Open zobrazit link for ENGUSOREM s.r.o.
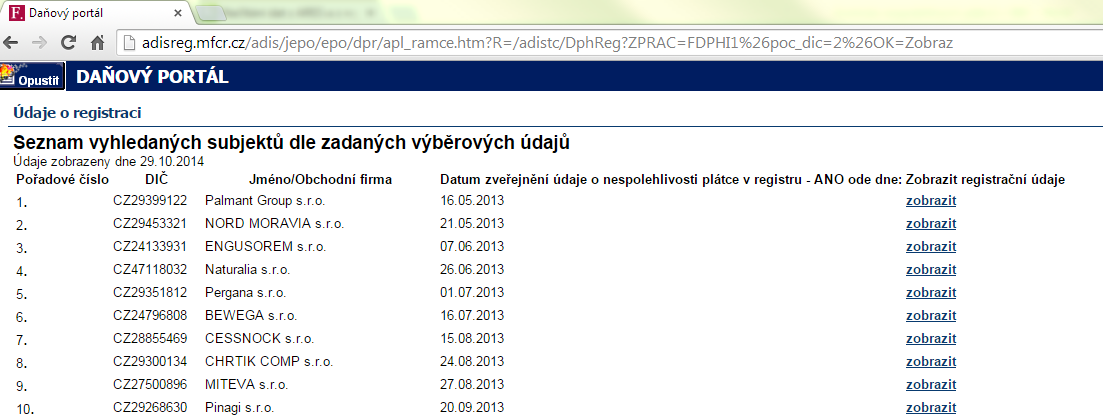 pos(931,247)
